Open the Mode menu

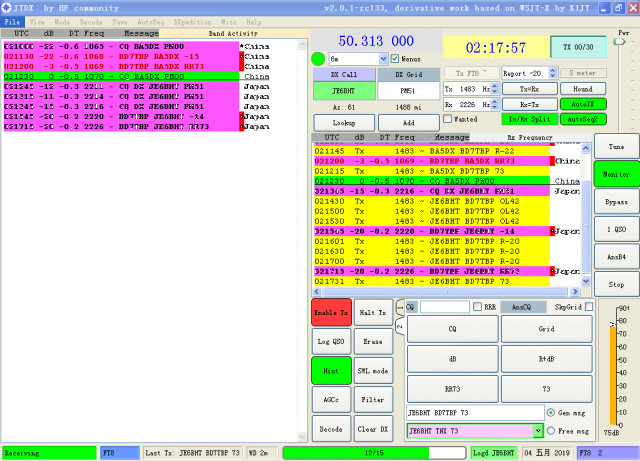click(62, 22)
